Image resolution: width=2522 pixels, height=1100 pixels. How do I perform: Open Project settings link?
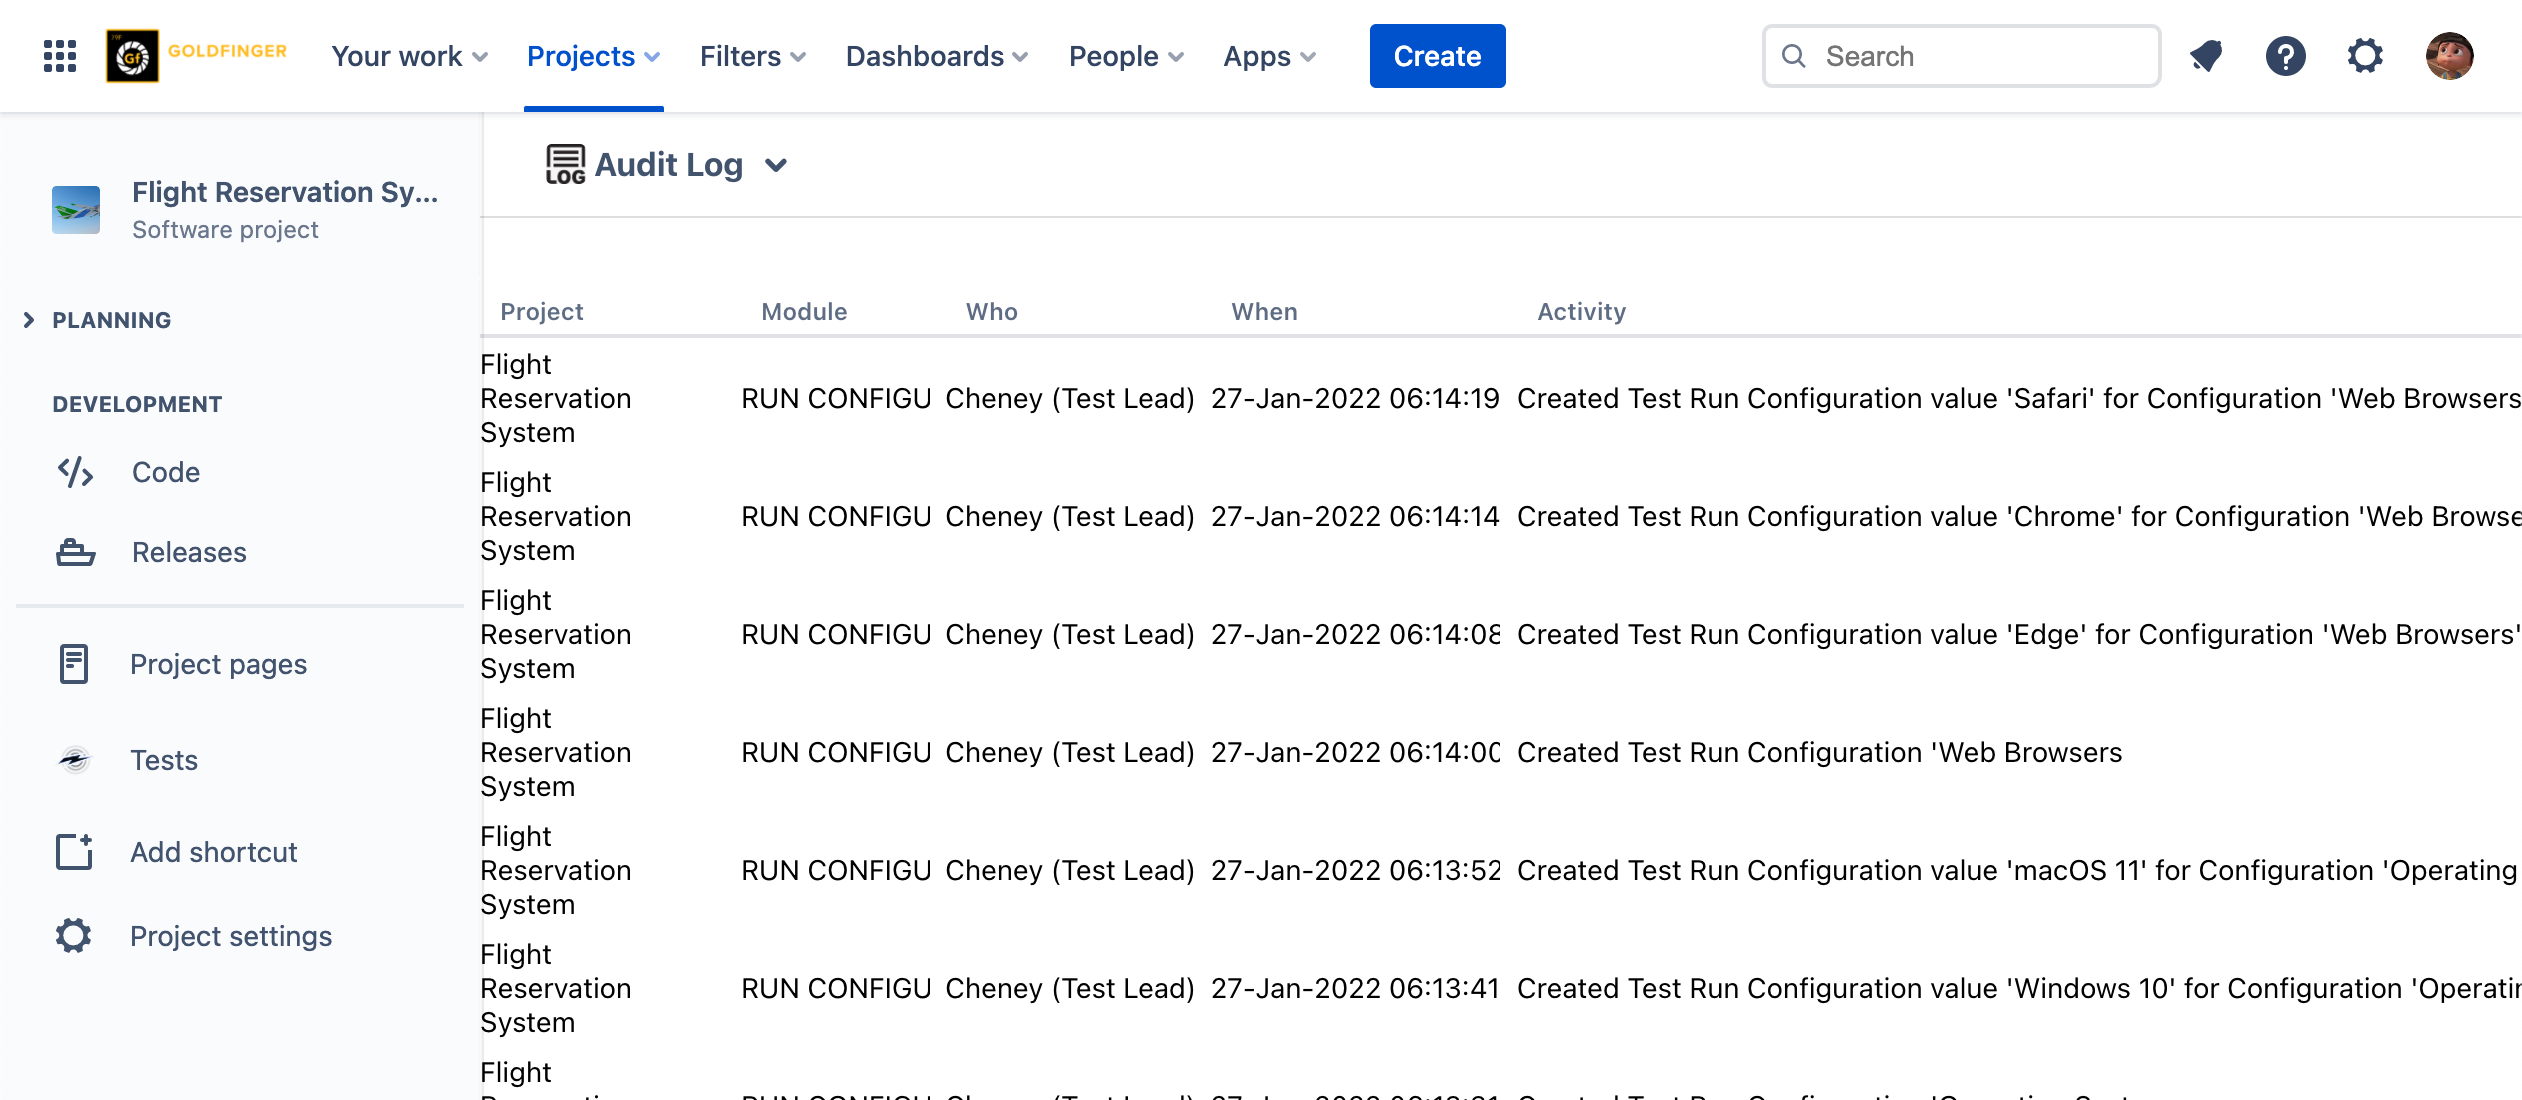point(231,936)
